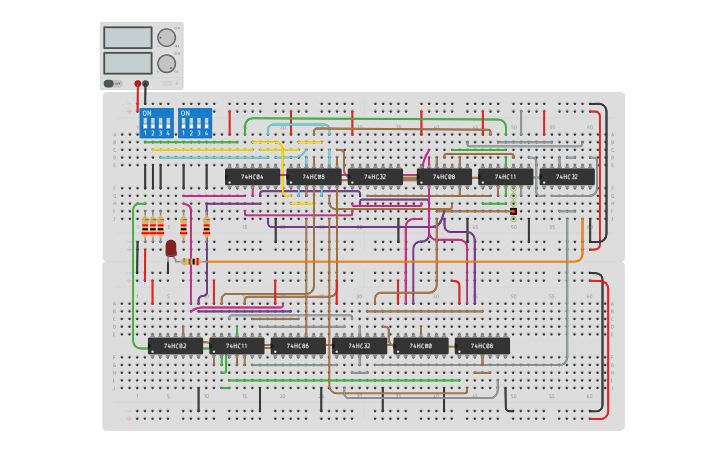Select the long green horizontal wire on lower board
The width and height of the screenshot is (725, 453).
tap(344, 380)
